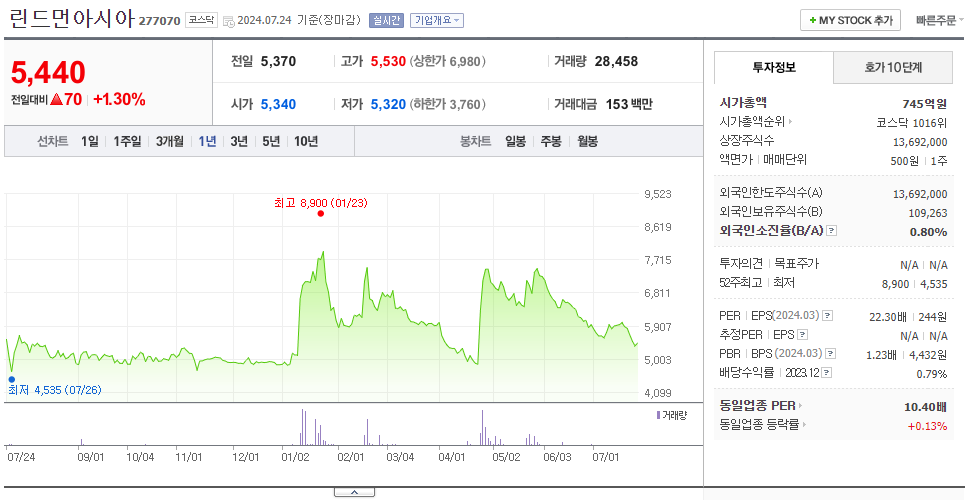Click the 상한가 6,980 text
This screenshot has height=500, width=968.
[448, 62]
